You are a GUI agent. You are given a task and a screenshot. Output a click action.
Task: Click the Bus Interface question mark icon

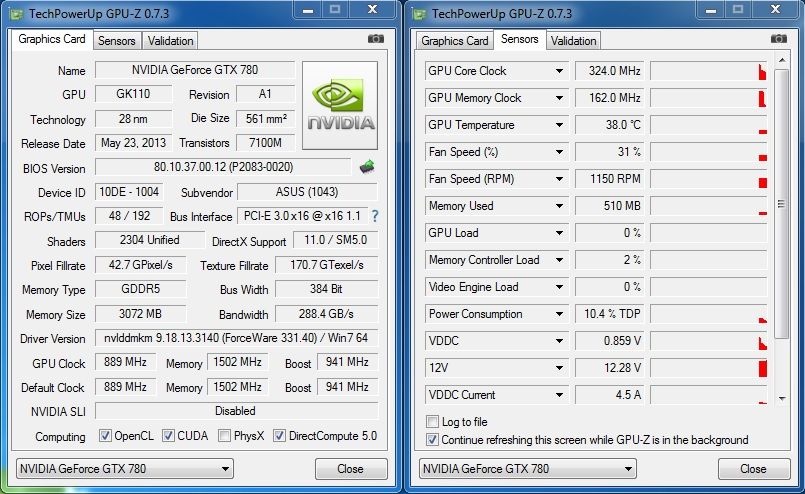click(375, 216)
